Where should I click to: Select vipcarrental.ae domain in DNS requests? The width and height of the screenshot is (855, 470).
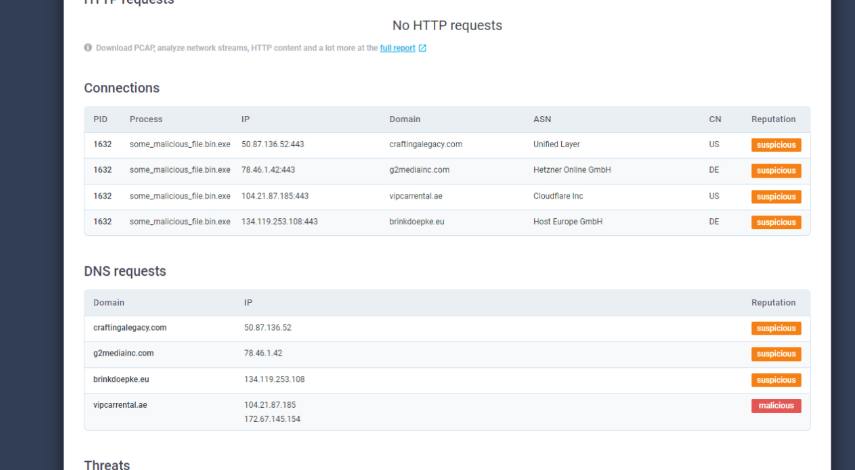click(121, 405)
